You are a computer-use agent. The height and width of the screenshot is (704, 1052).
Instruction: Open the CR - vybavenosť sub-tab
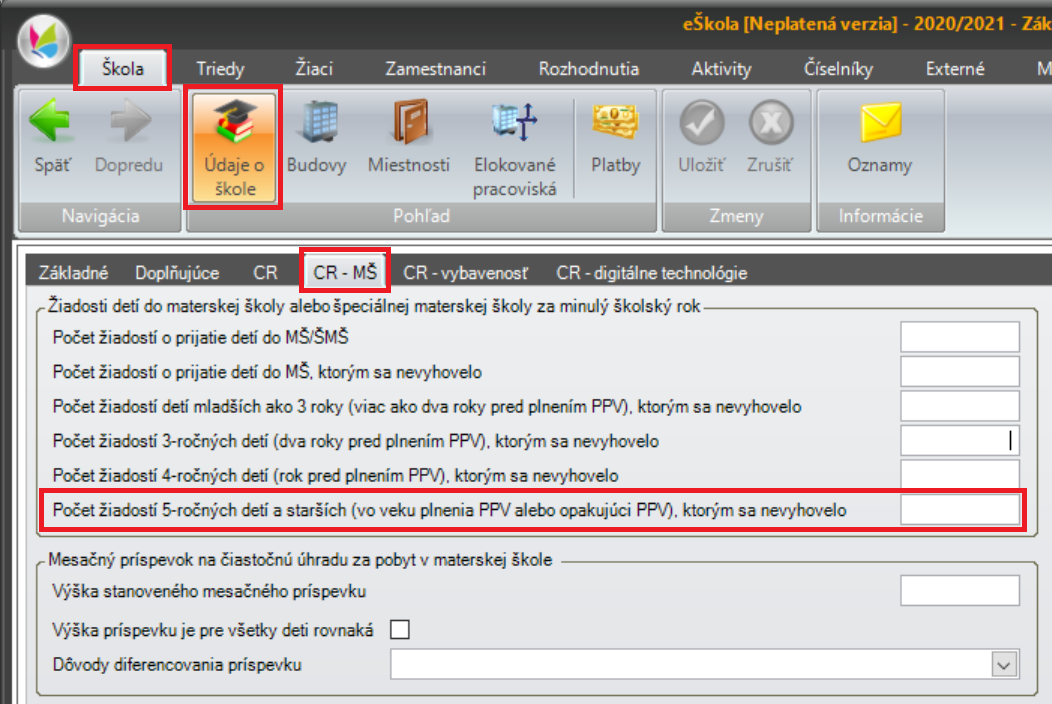coord(465,272)
